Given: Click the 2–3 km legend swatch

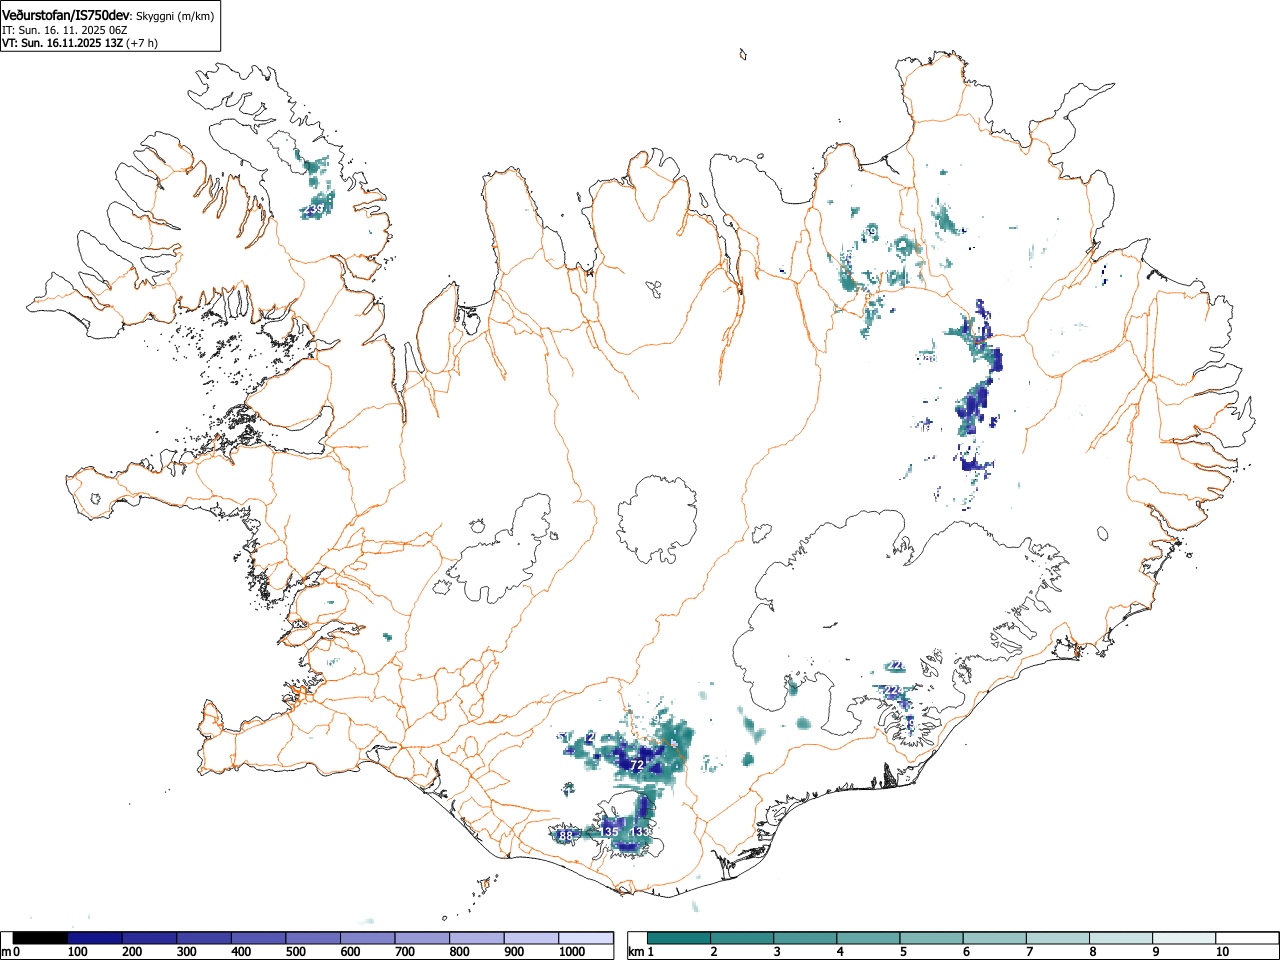Looking at the screenshot, I should (x=741, y=938).
